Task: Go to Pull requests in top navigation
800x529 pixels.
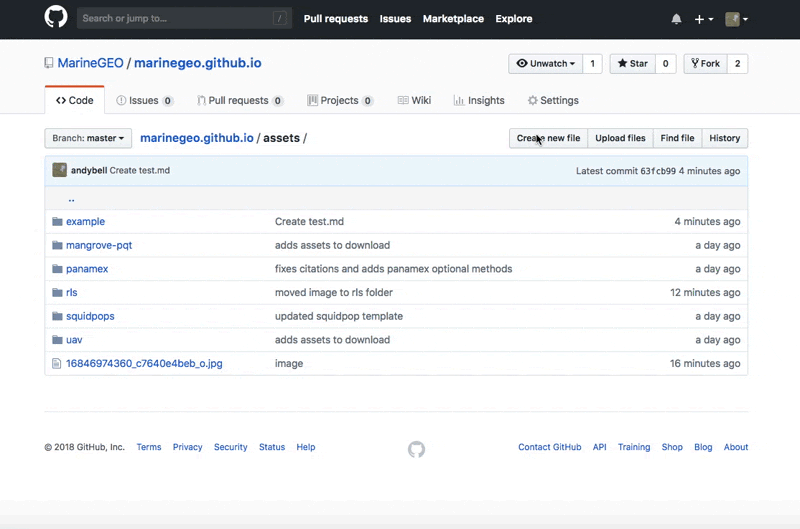Action: [x=336, y=19]
